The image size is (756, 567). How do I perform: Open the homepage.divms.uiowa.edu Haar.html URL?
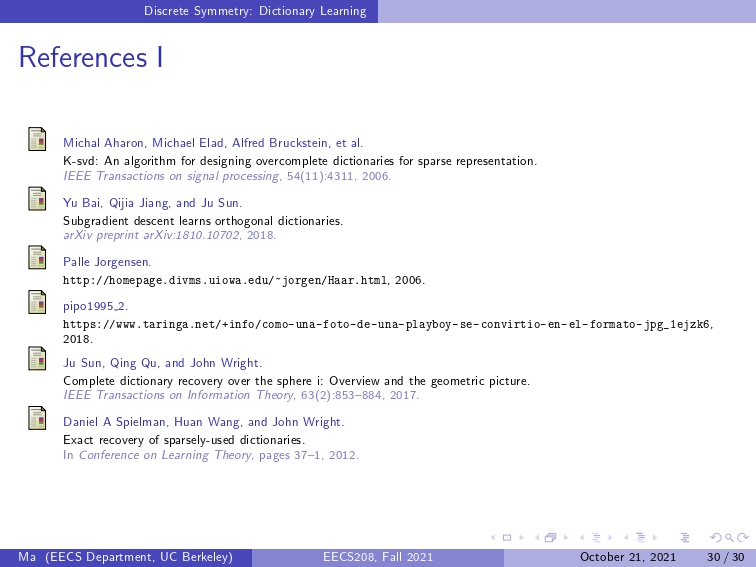[226, 280]
